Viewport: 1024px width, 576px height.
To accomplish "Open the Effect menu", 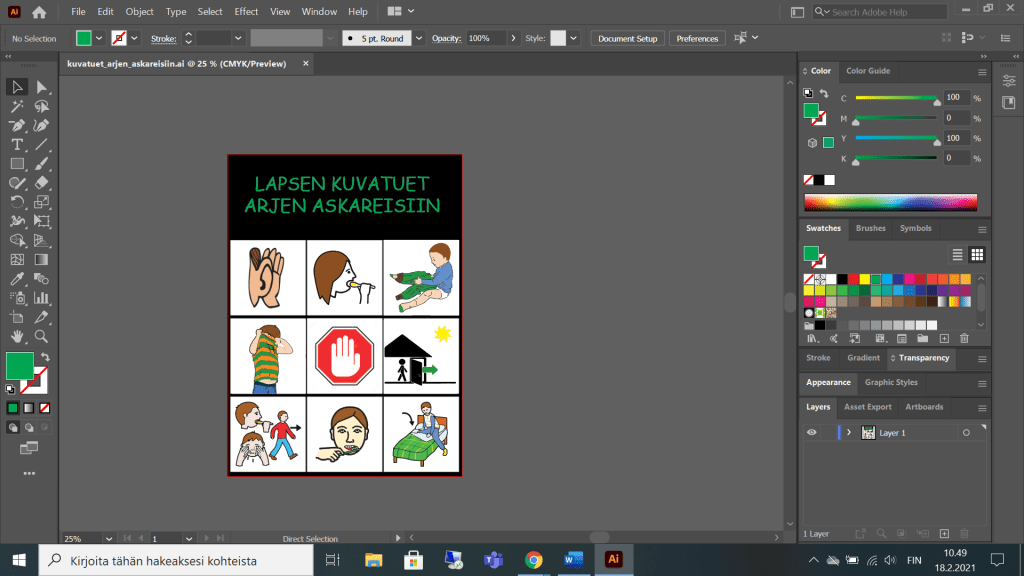I will click(246, 12).
